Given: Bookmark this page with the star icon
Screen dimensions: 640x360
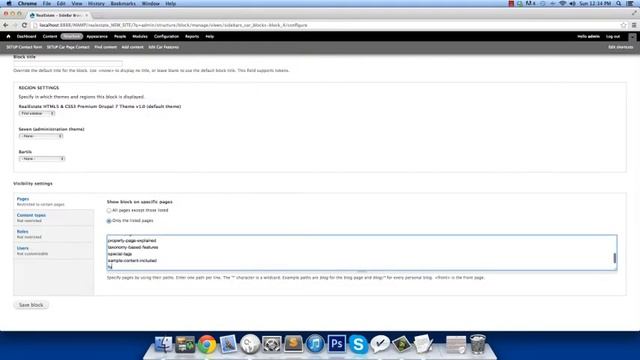Looking at the screenshot, I should (x=623, y=25).
